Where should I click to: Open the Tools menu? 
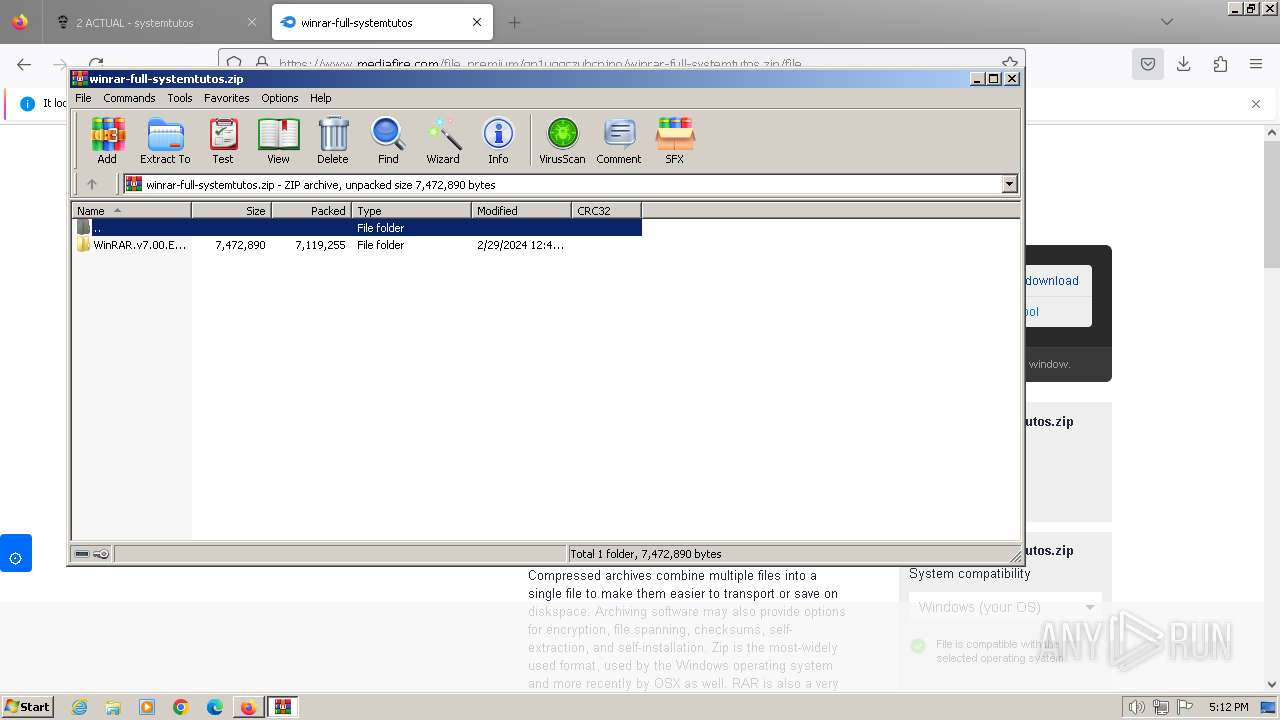click(180, 98)
